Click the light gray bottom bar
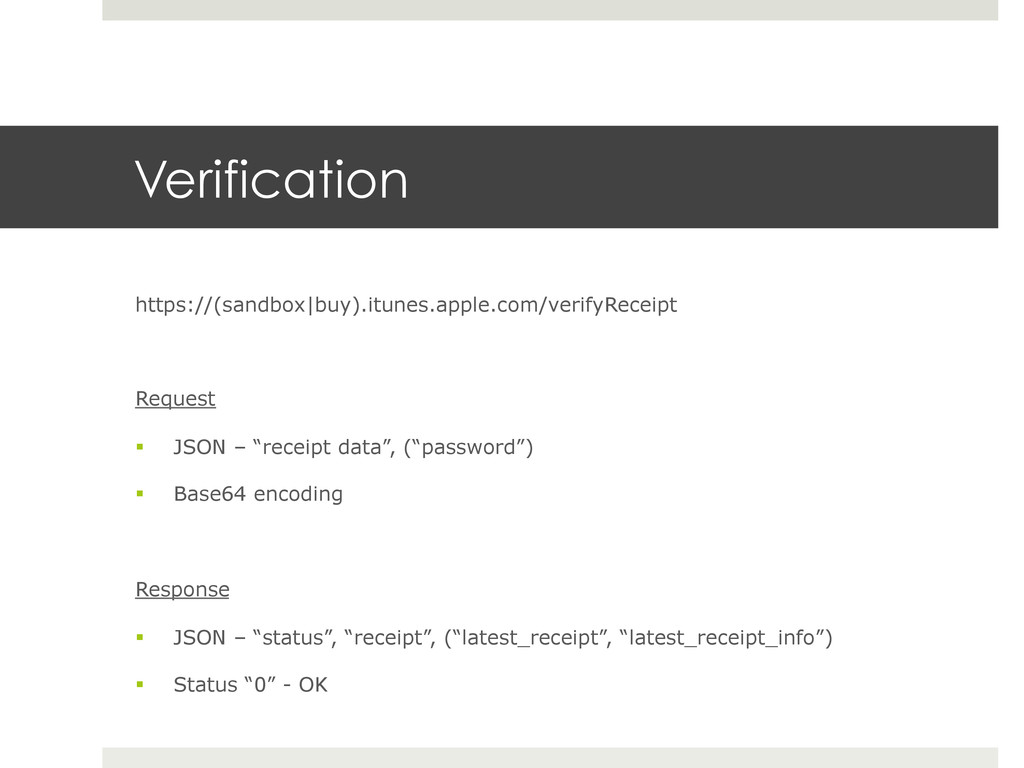Screen dimensions: 1024x768 tap(550, 758)
